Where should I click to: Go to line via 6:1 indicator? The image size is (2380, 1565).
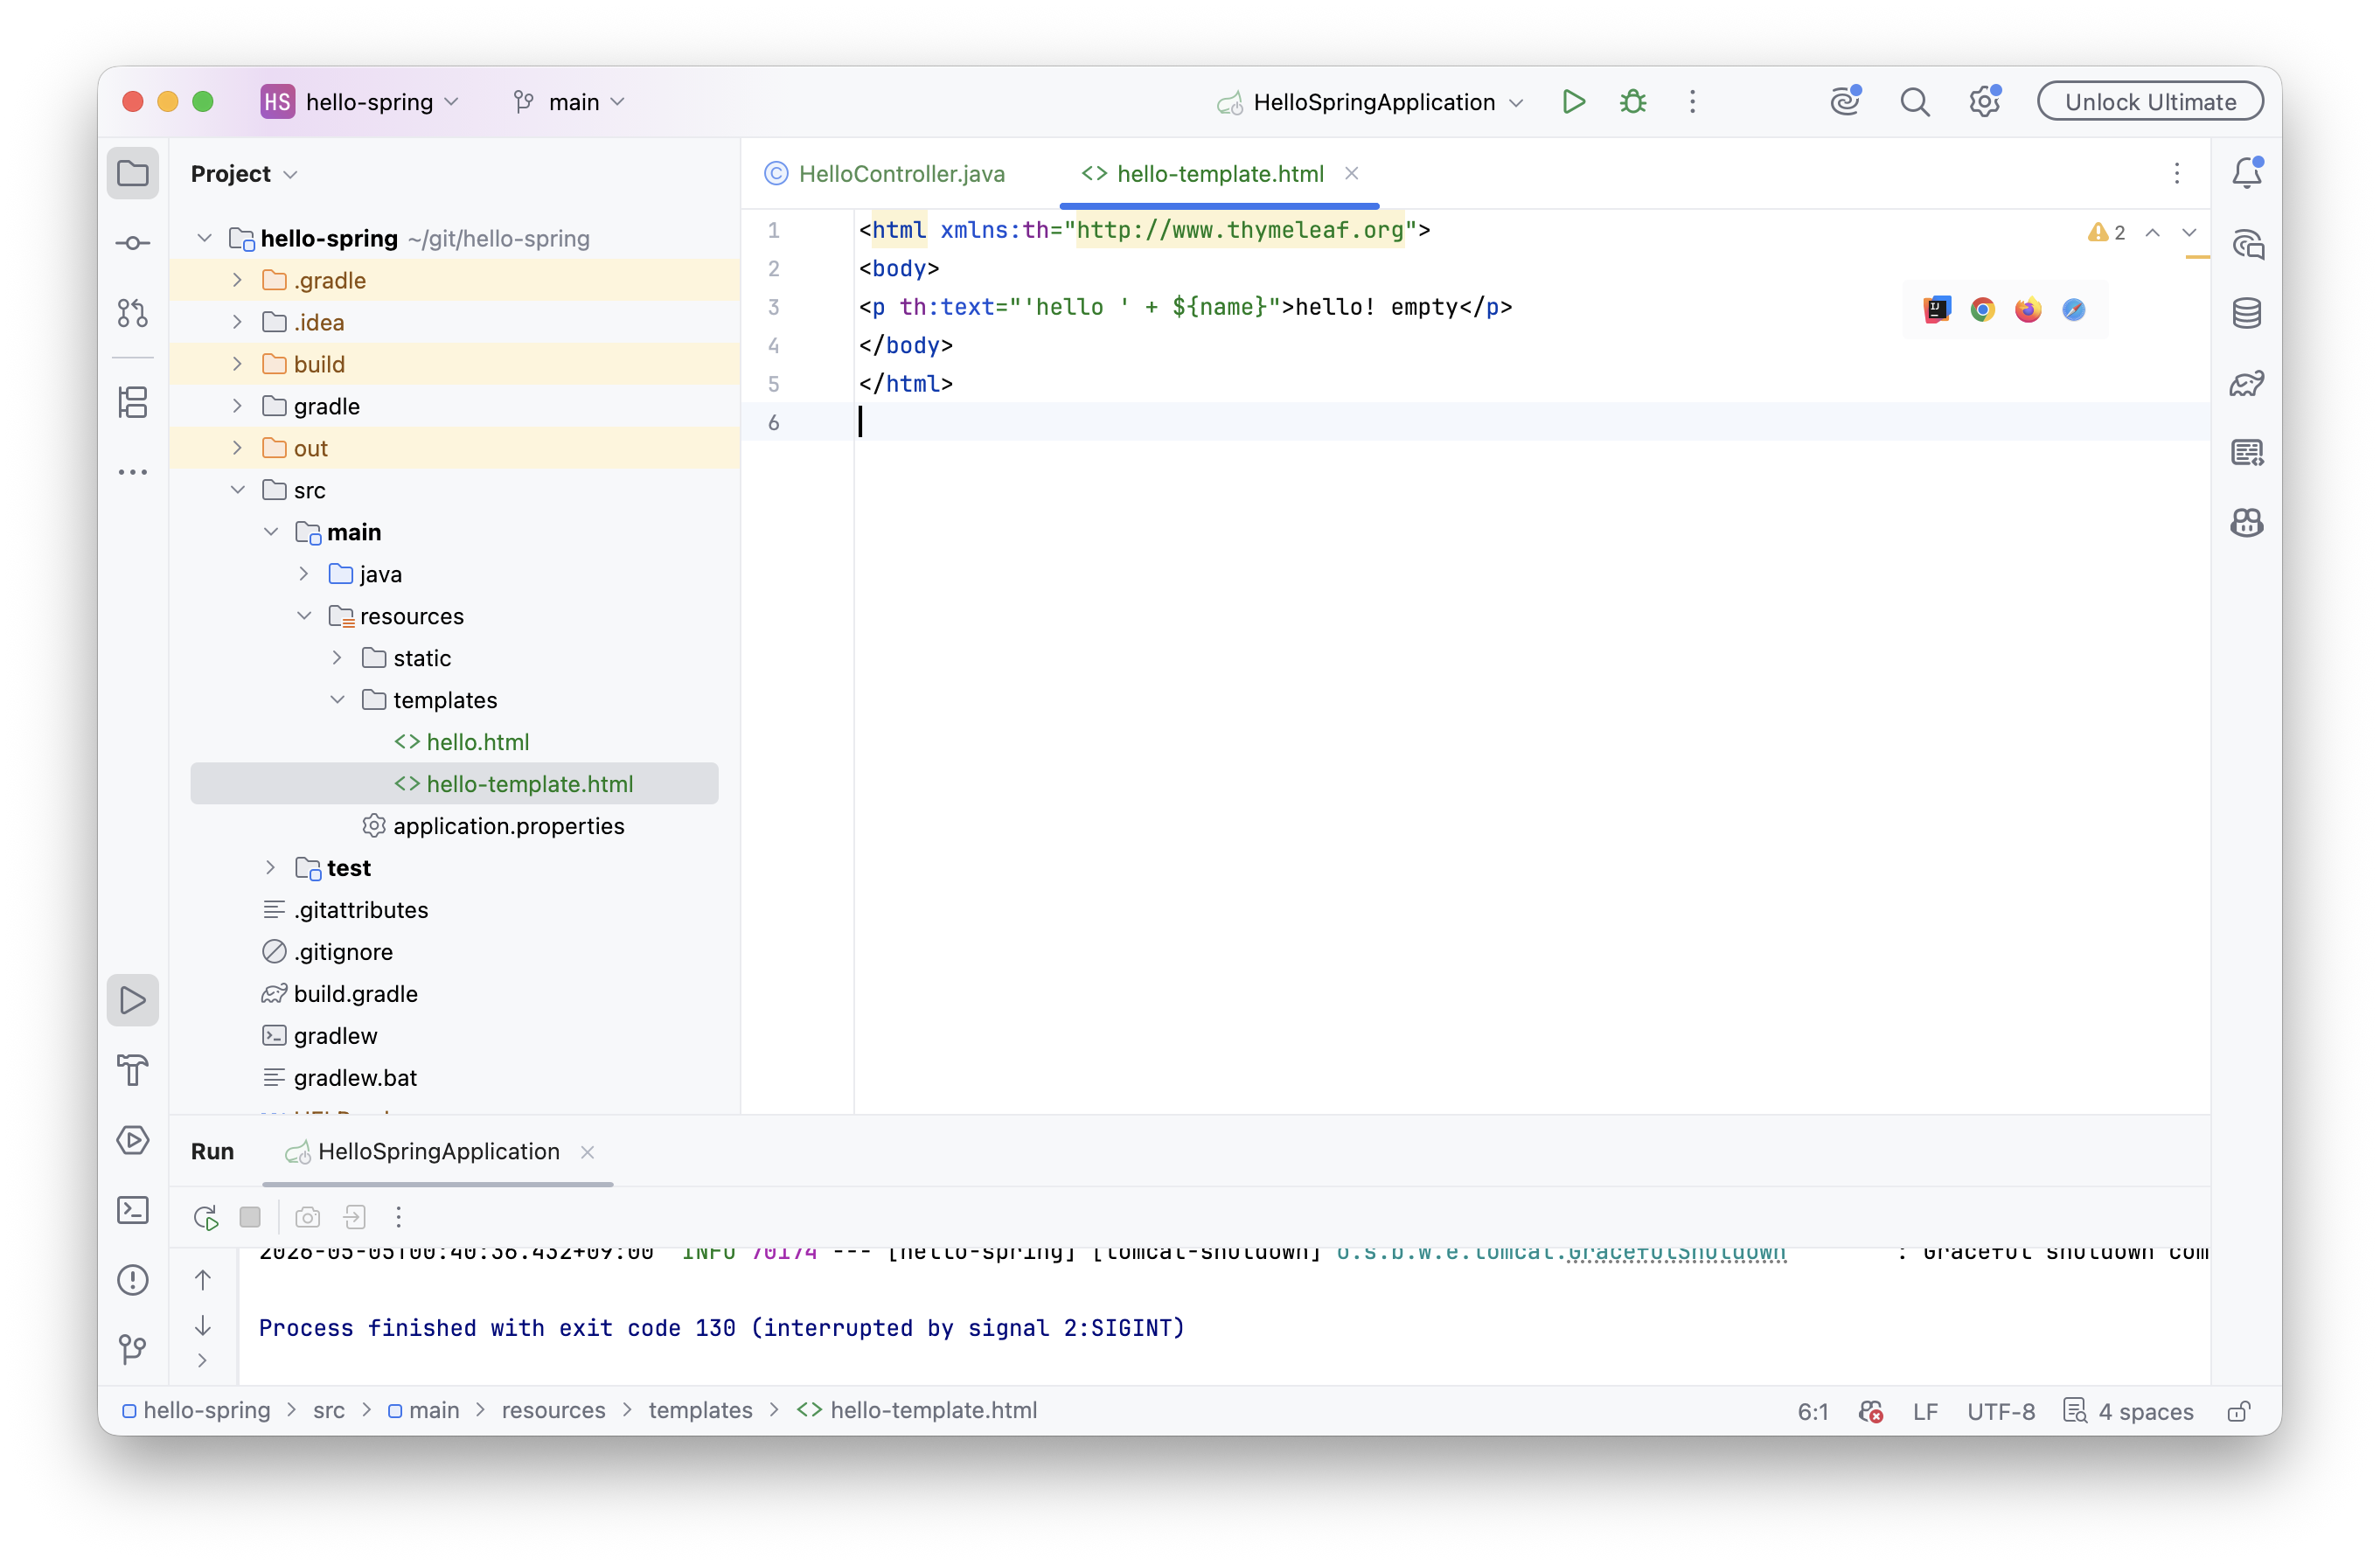(1812, 1411)
